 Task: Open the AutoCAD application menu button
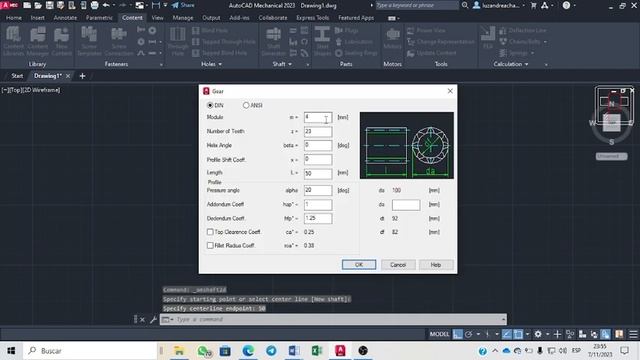(x=10, y=5)
